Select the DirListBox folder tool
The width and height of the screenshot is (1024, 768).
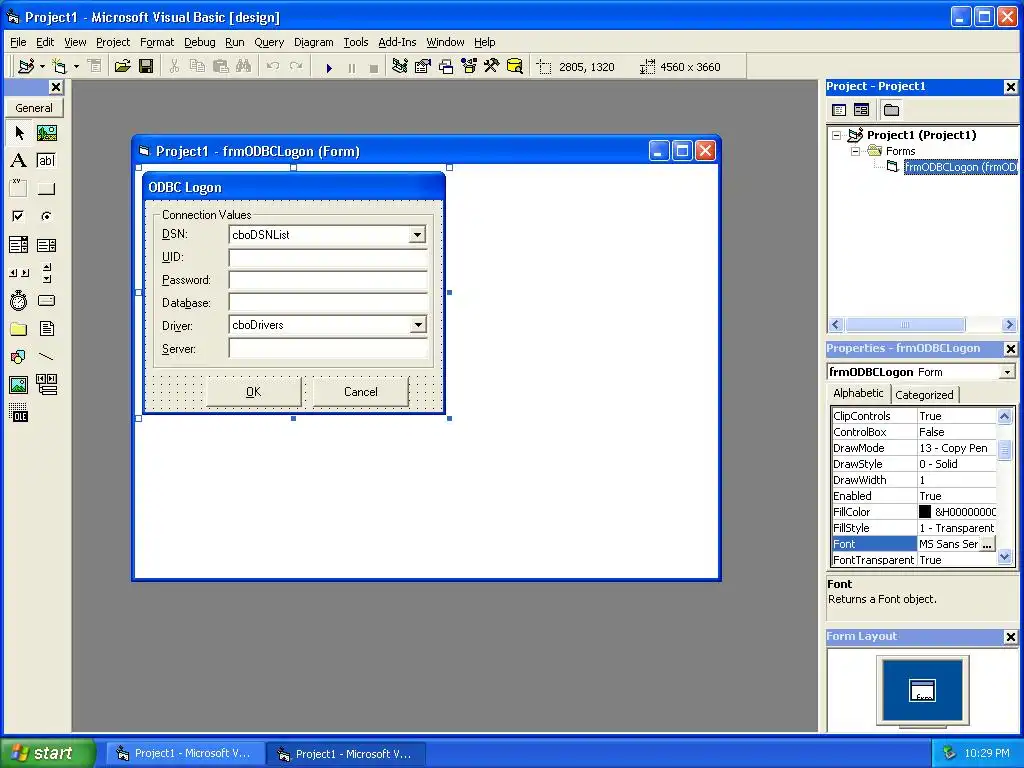[x=19, y=328]
